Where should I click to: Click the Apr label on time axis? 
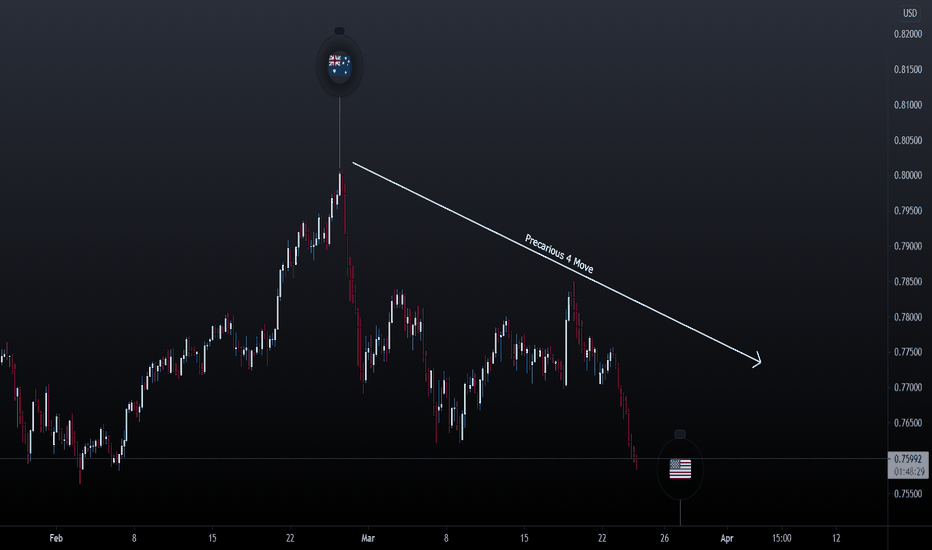pyautogui.click(x=726, y=538)
